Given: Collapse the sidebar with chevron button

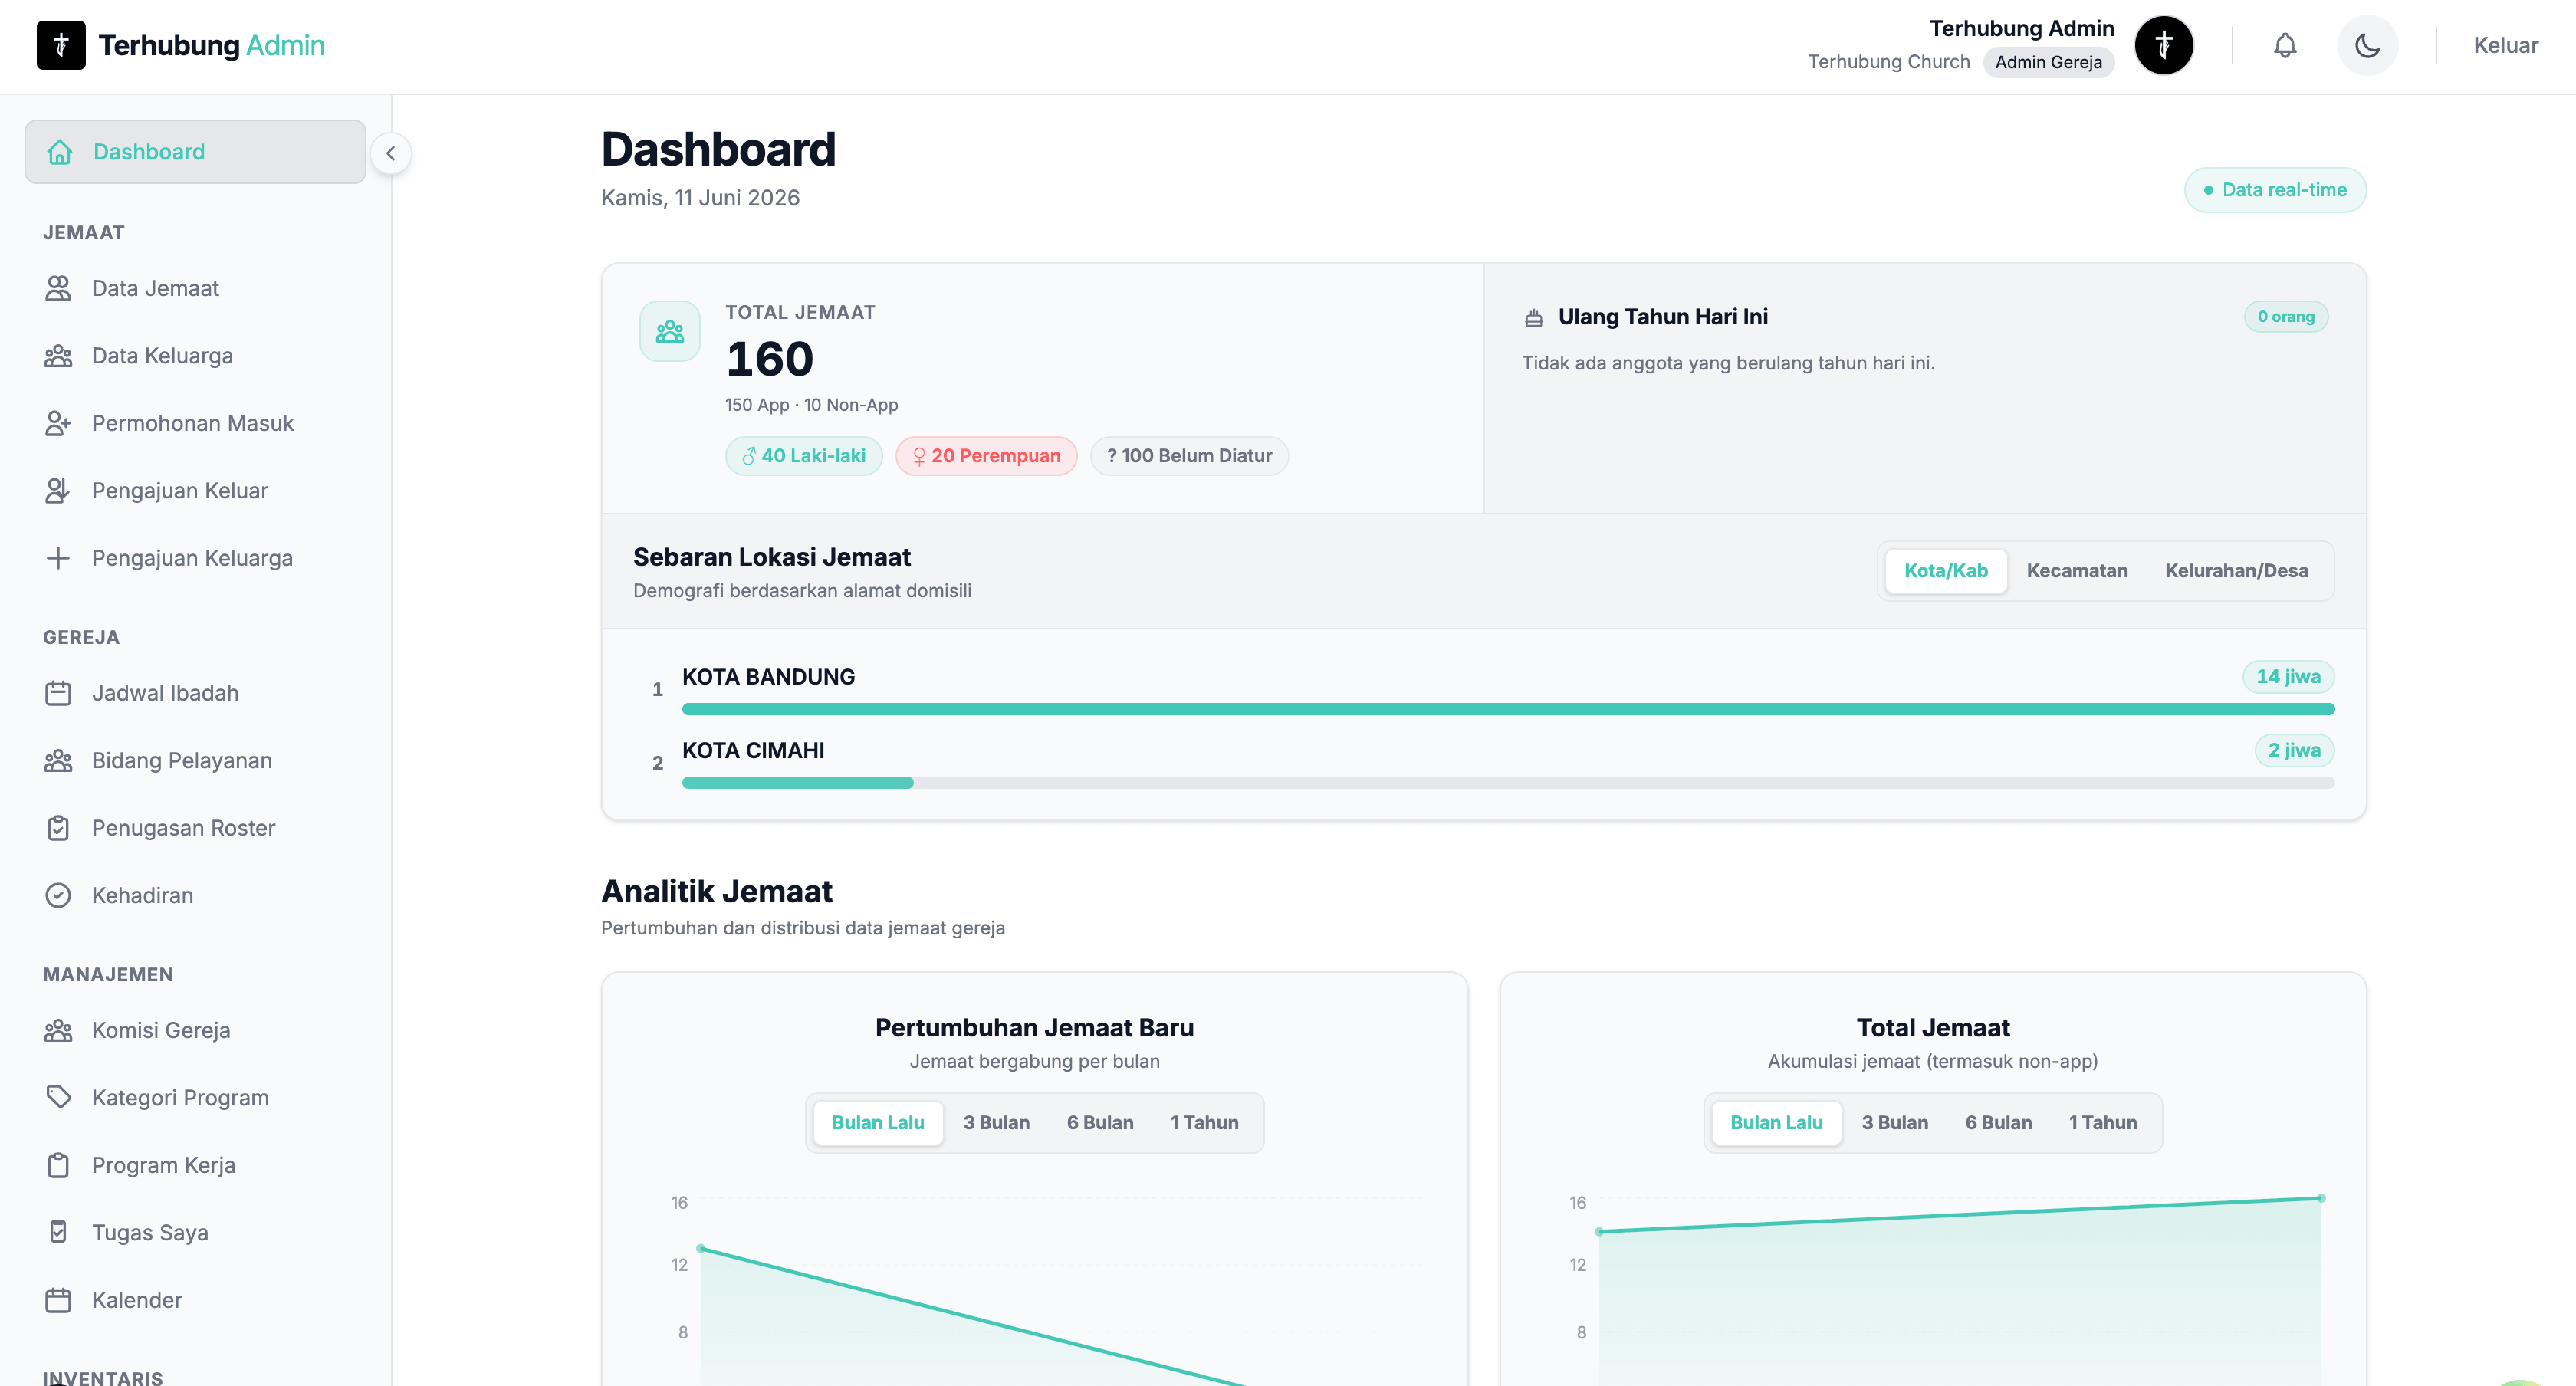Looking at the screenshot, I should (391, 153).
